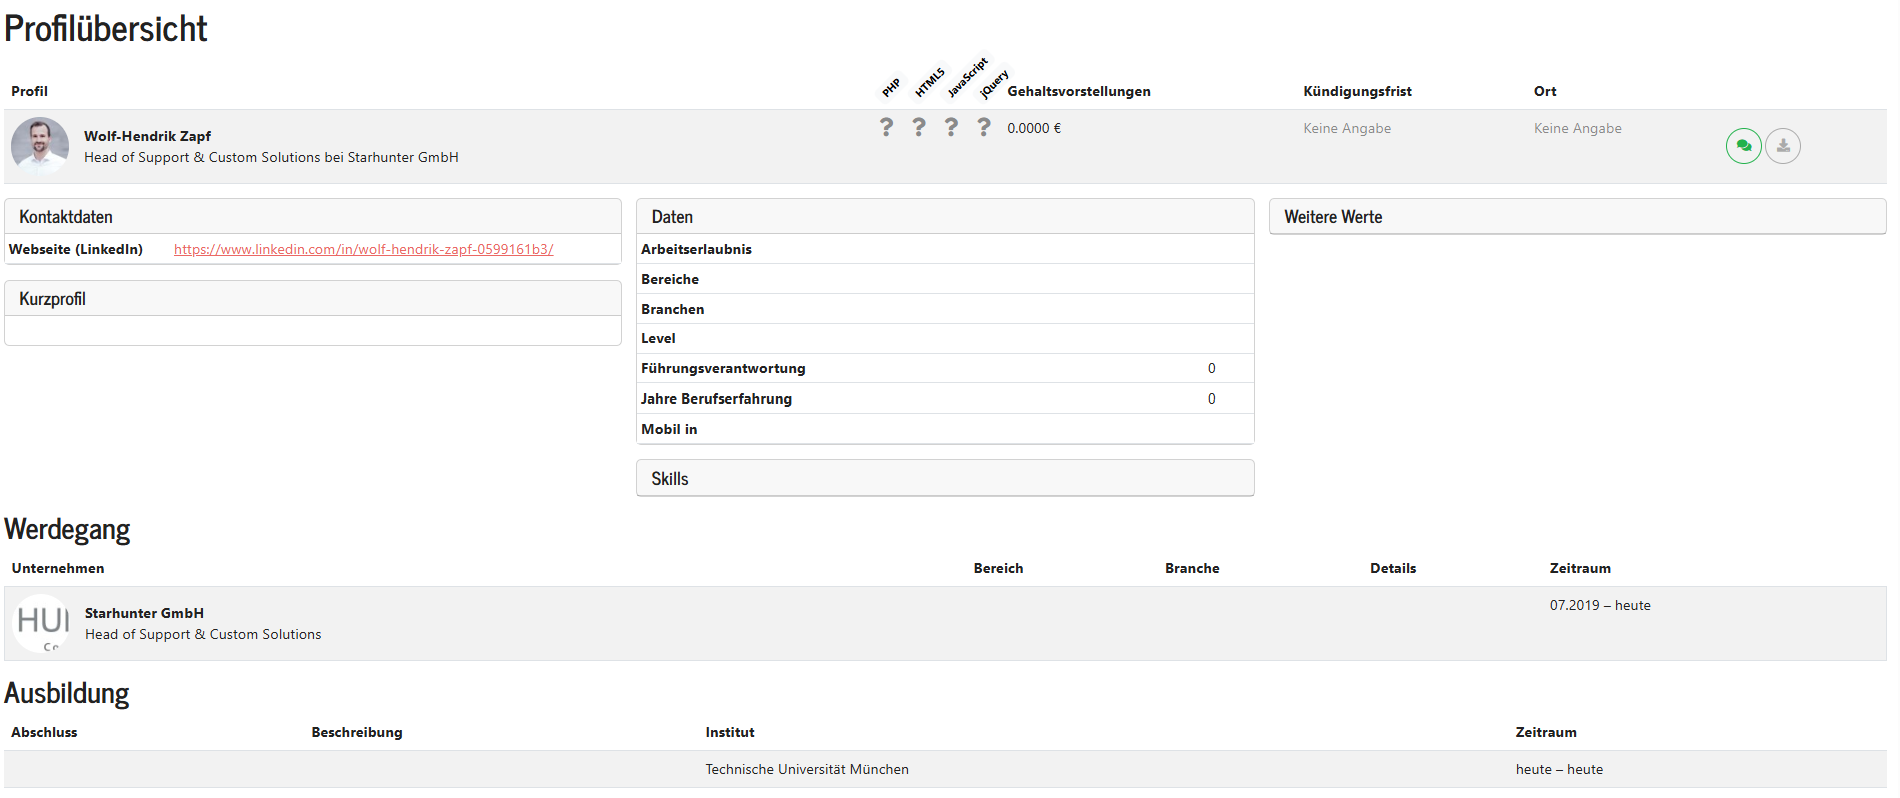The image size is (1900, 798).
Task: Click the Profilübersicht page heading
Action: (106, 28)
